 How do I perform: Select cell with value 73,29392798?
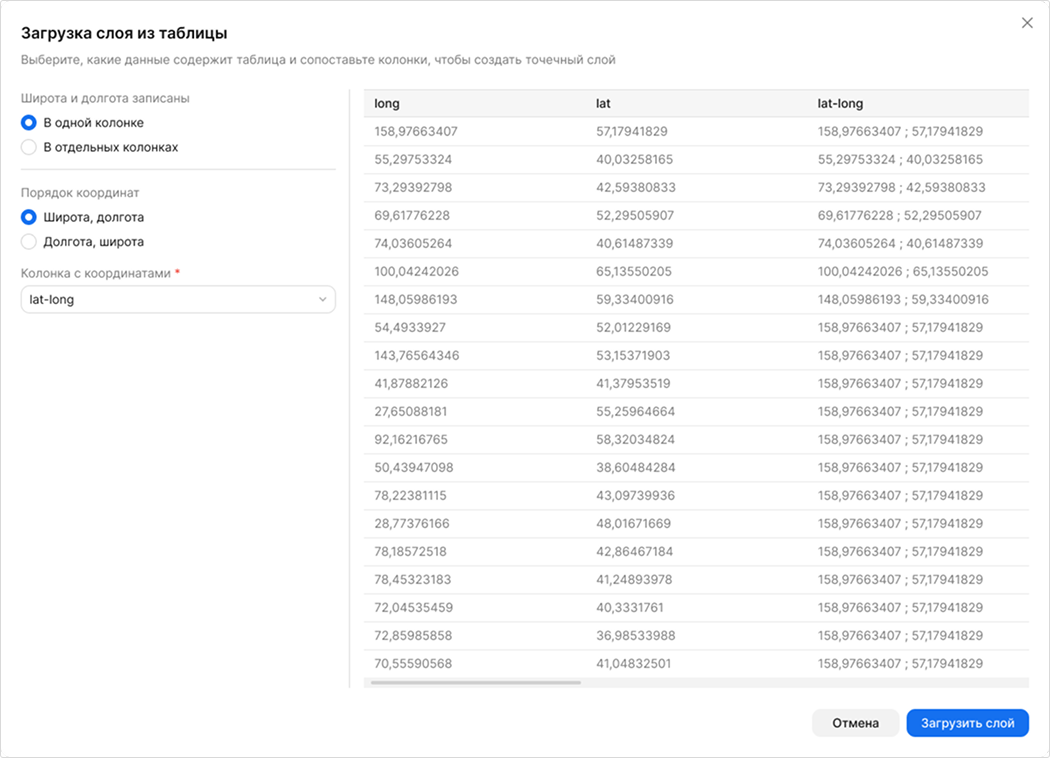coord(413,187)
